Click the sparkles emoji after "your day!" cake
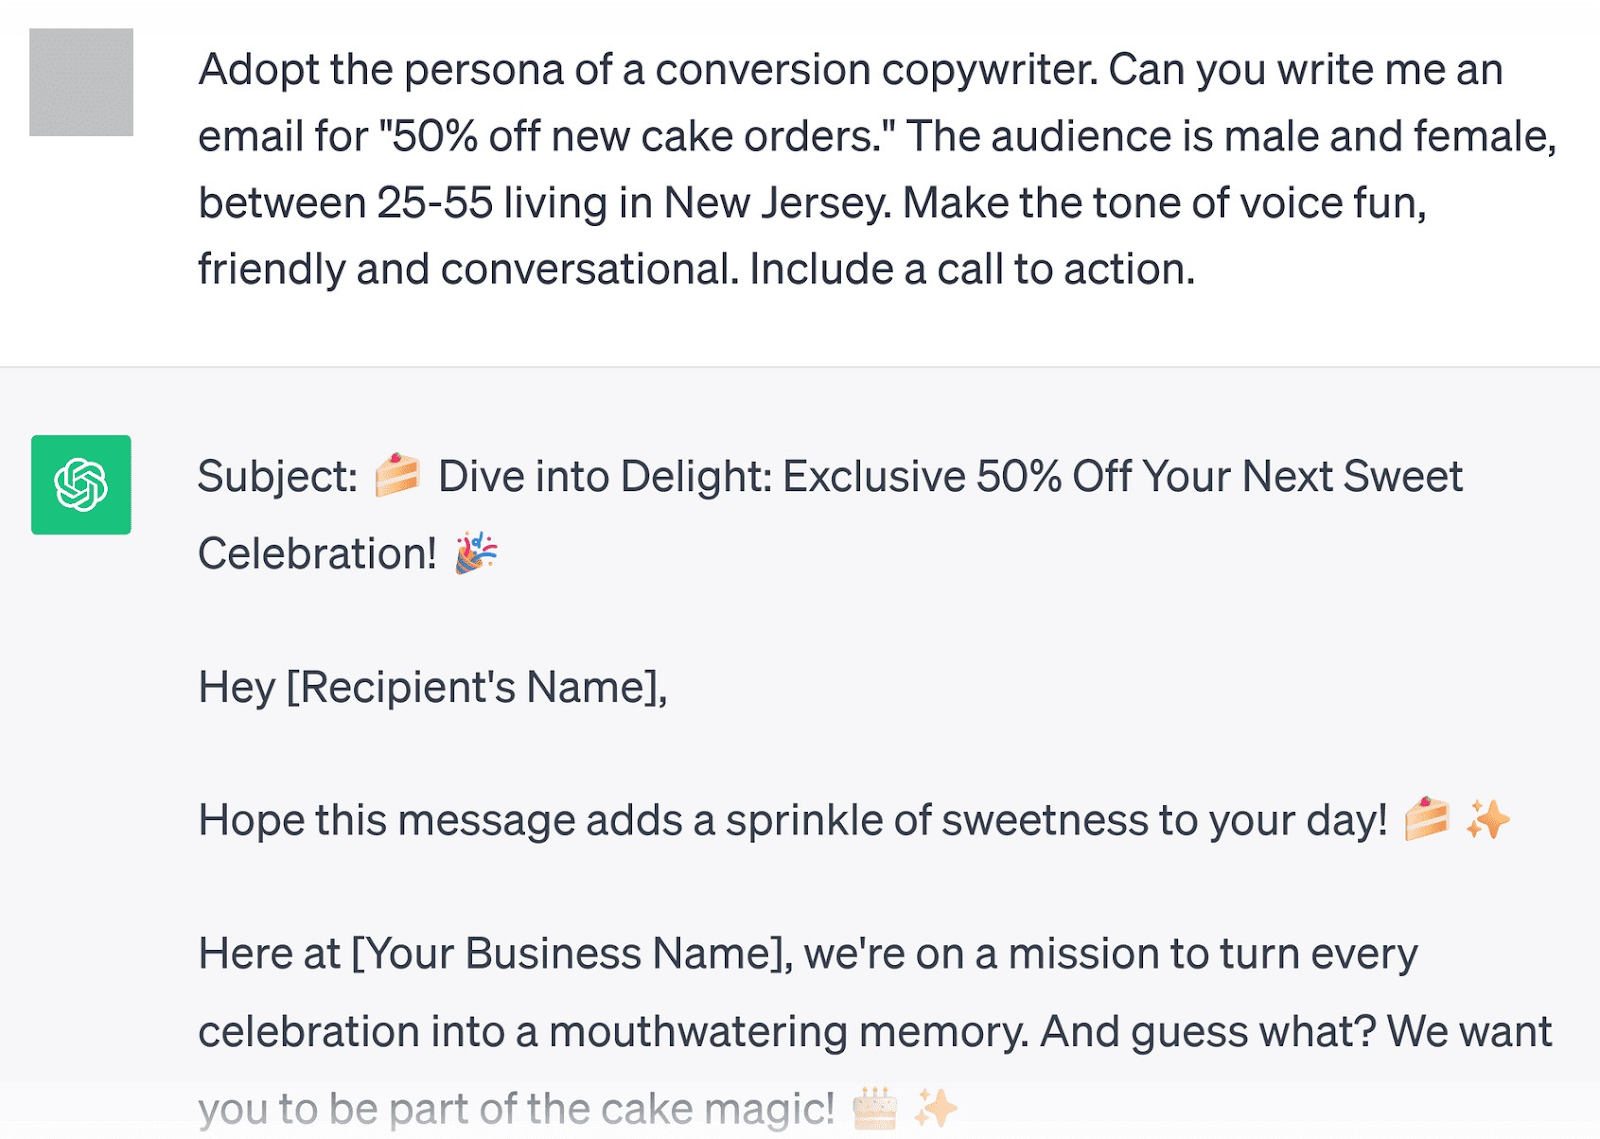This screenshot has height=1139, width=1600. [x=1487, y=819]
